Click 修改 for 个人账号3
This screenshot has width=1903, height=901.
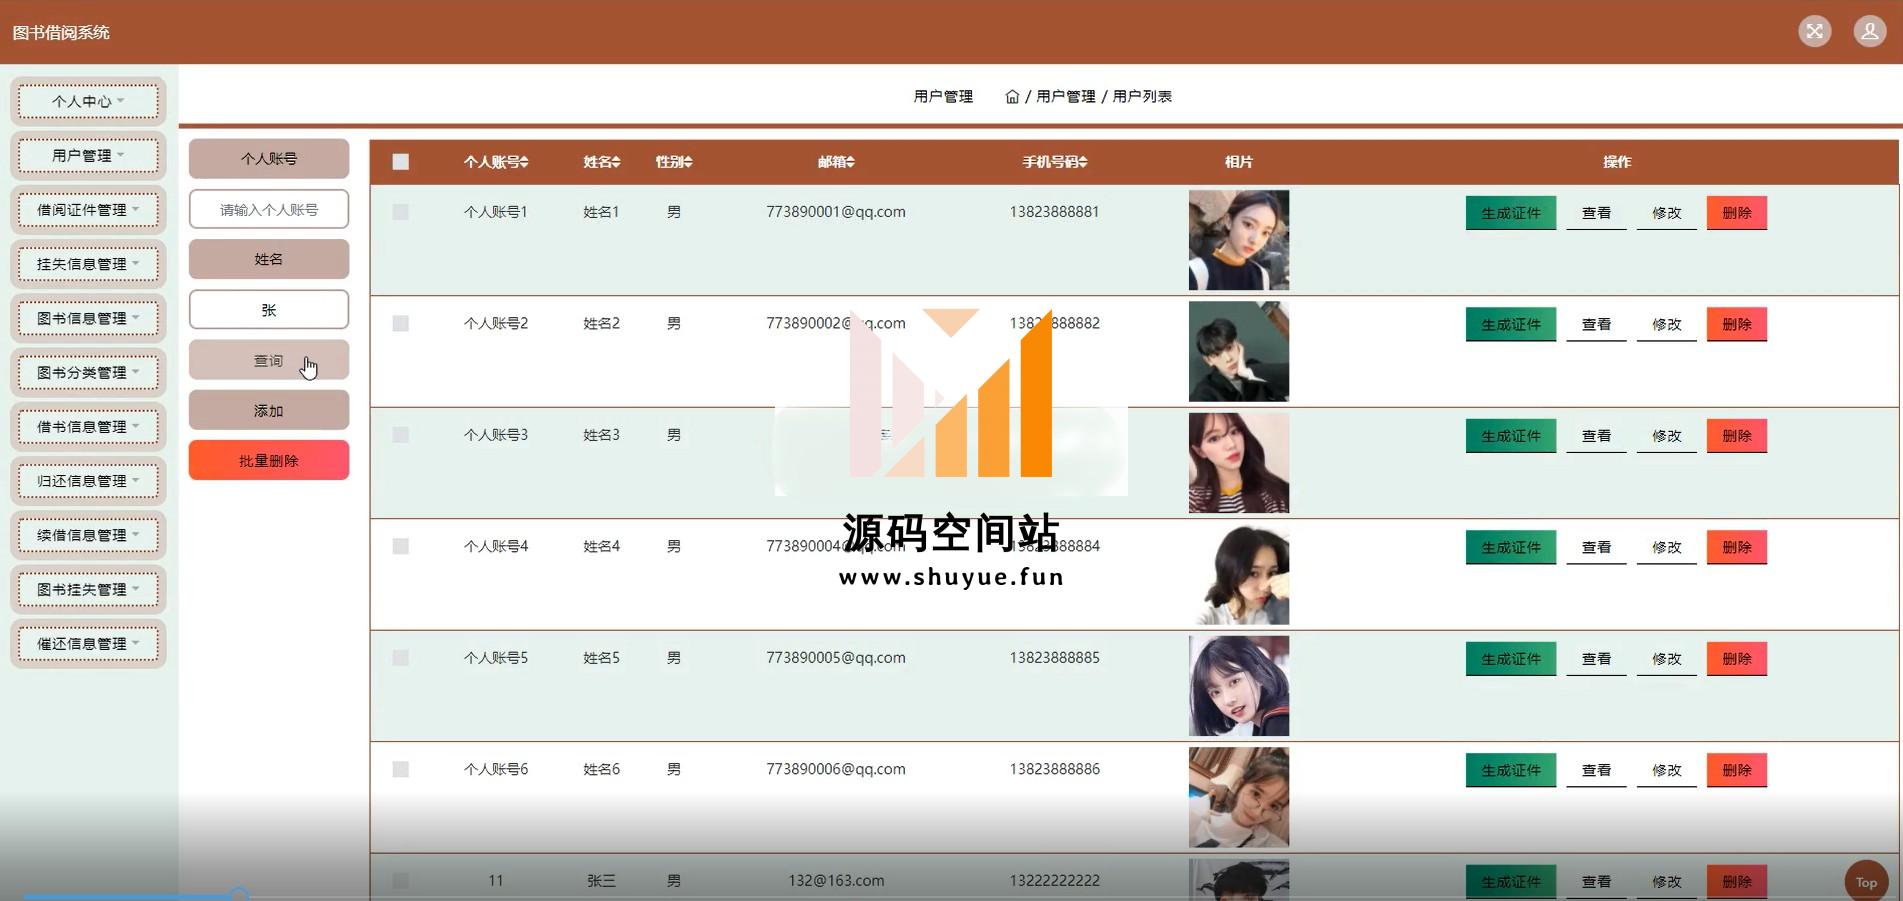(x=1666, y=436)
